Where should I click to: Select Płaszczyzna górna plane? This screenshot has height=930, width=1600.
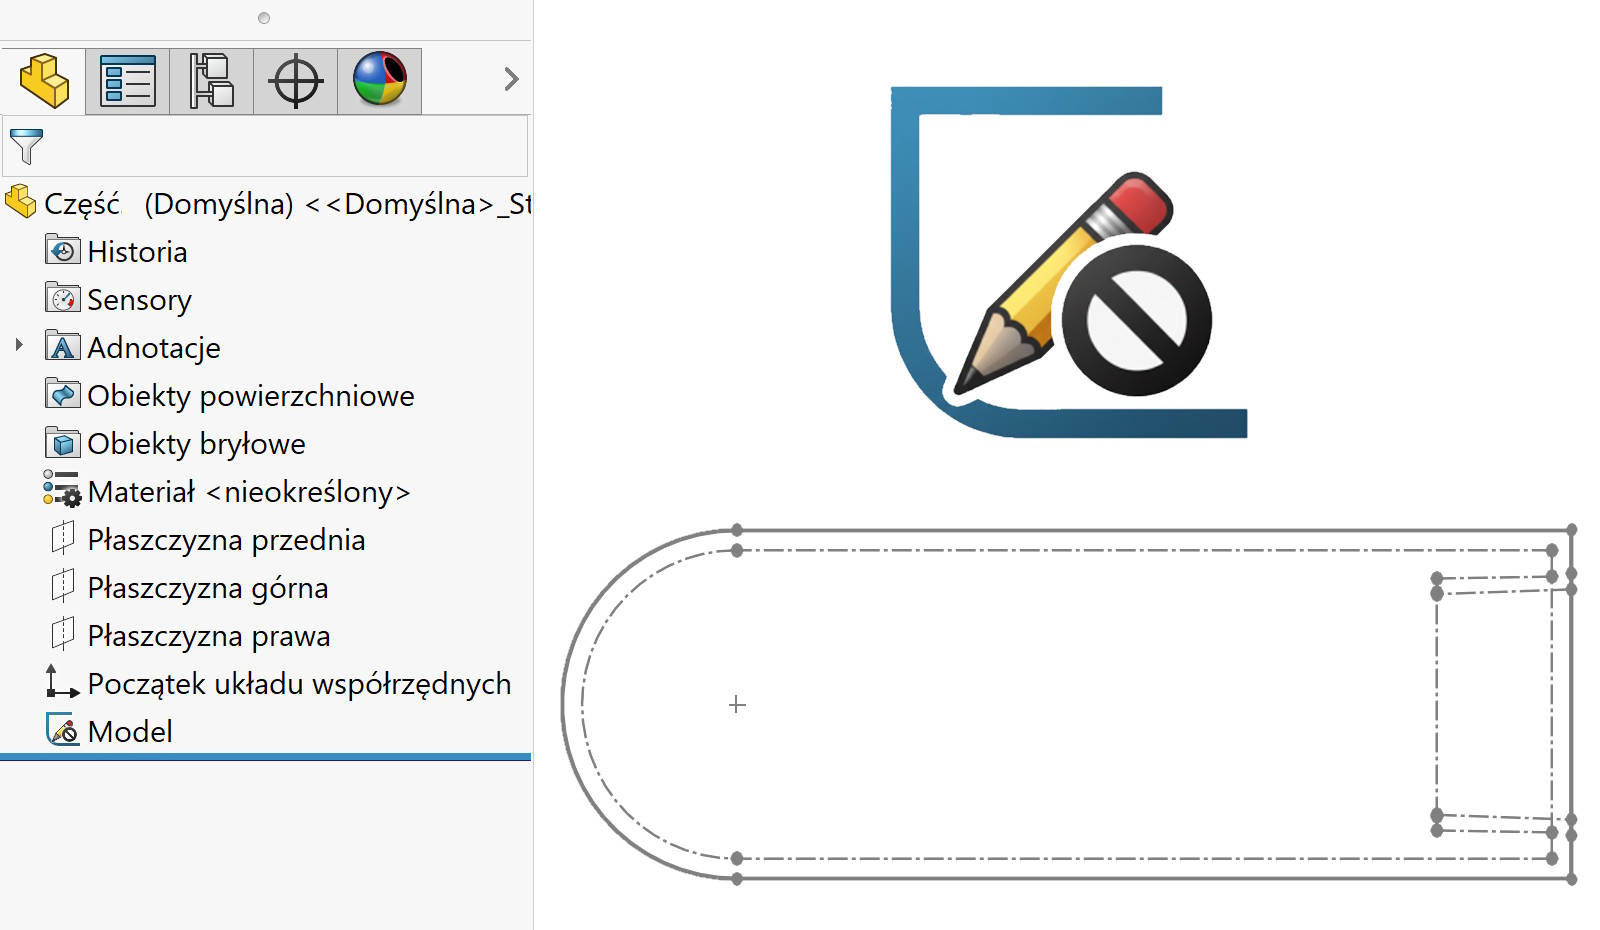tap(207, 588)
